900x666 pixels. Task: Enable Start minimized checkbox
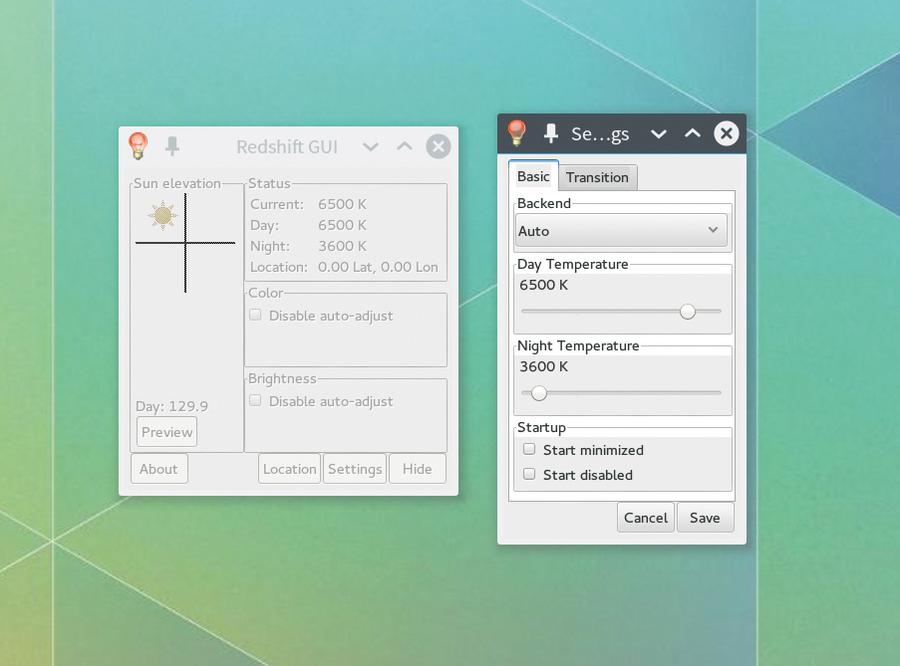coord(529,449)
